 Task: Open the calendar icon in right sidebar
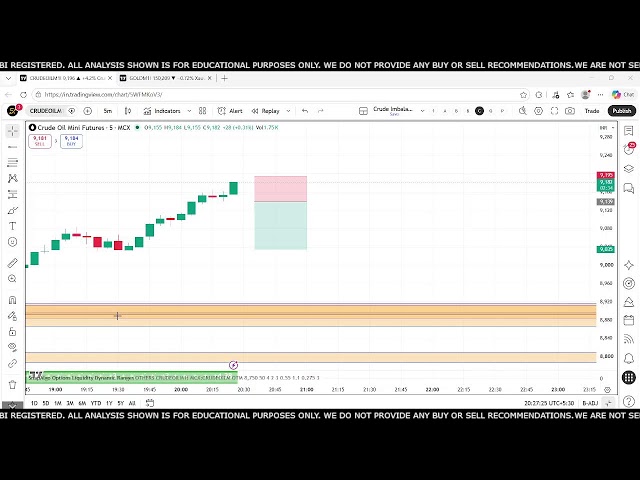point(629,320)
